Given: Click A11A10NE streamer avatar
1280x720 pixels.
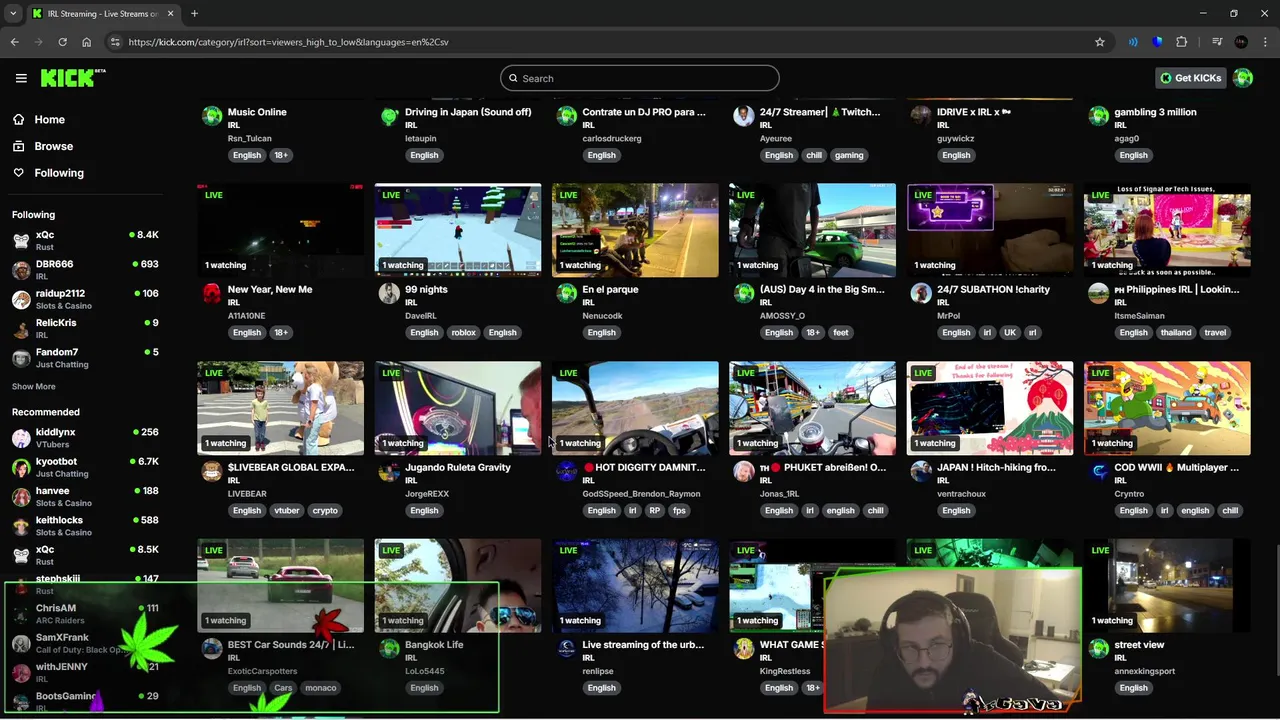Looking at the screenshot, I should [212, 293].
